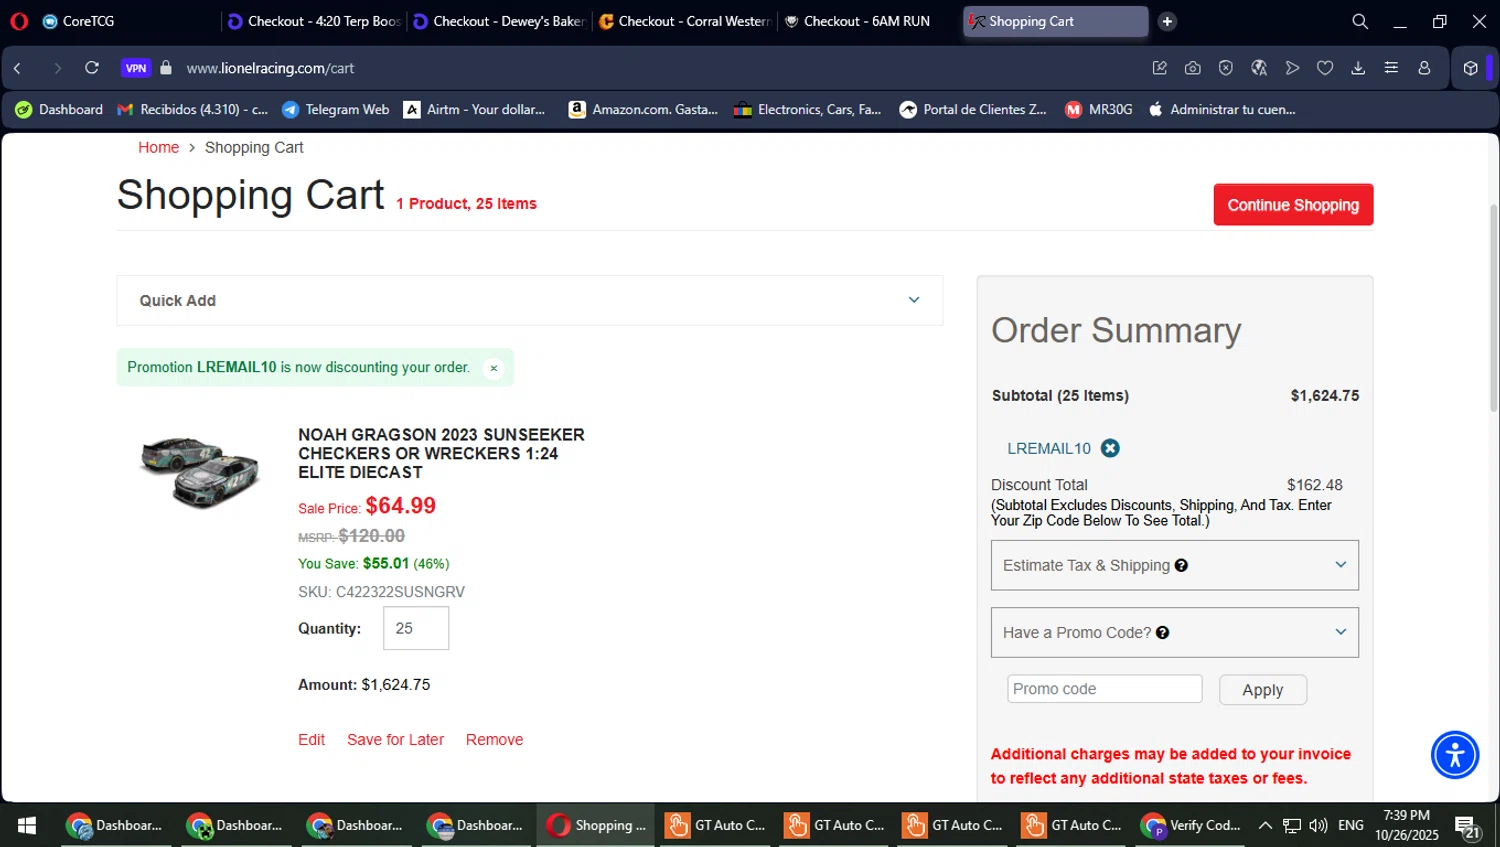
Task: Open Electronics, Cars bookmark
Action: (x=807, y=110)
